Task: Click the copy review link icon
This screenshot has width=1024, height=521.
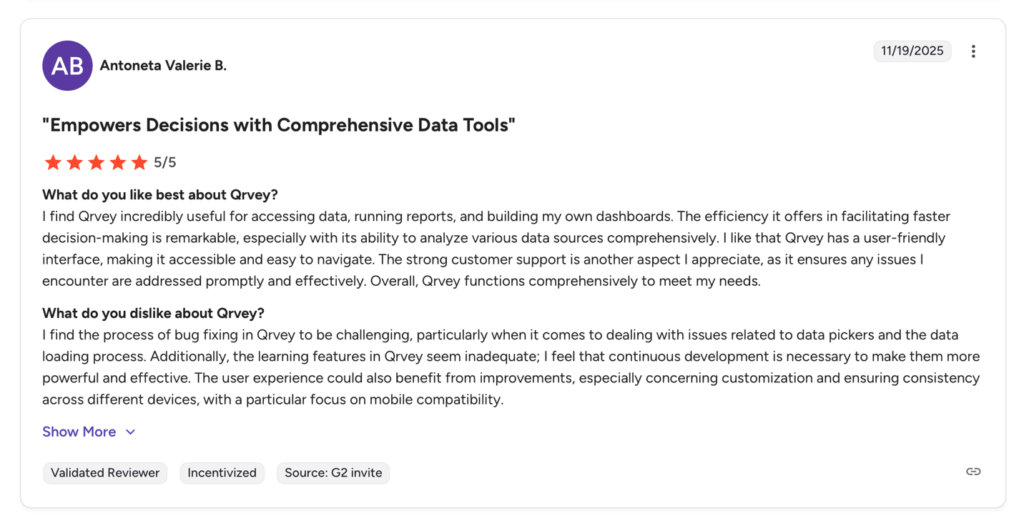Action: point(973,472)
